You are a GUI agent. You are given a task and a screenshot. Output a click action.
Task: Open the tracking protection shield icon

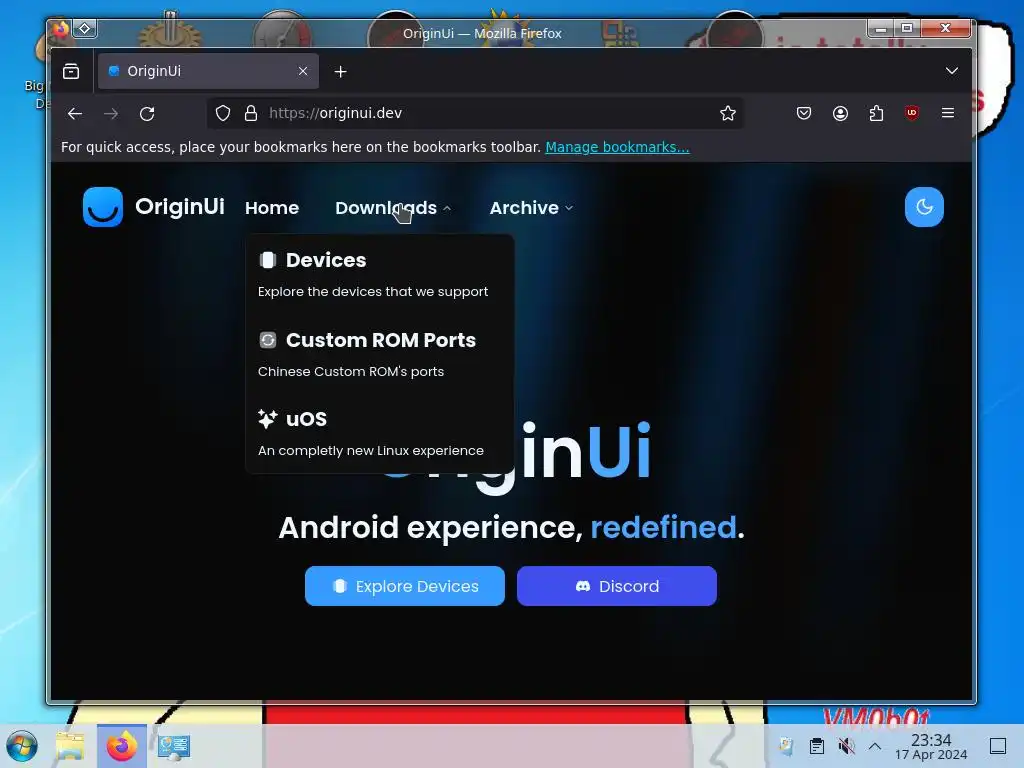tap(223, 113)
